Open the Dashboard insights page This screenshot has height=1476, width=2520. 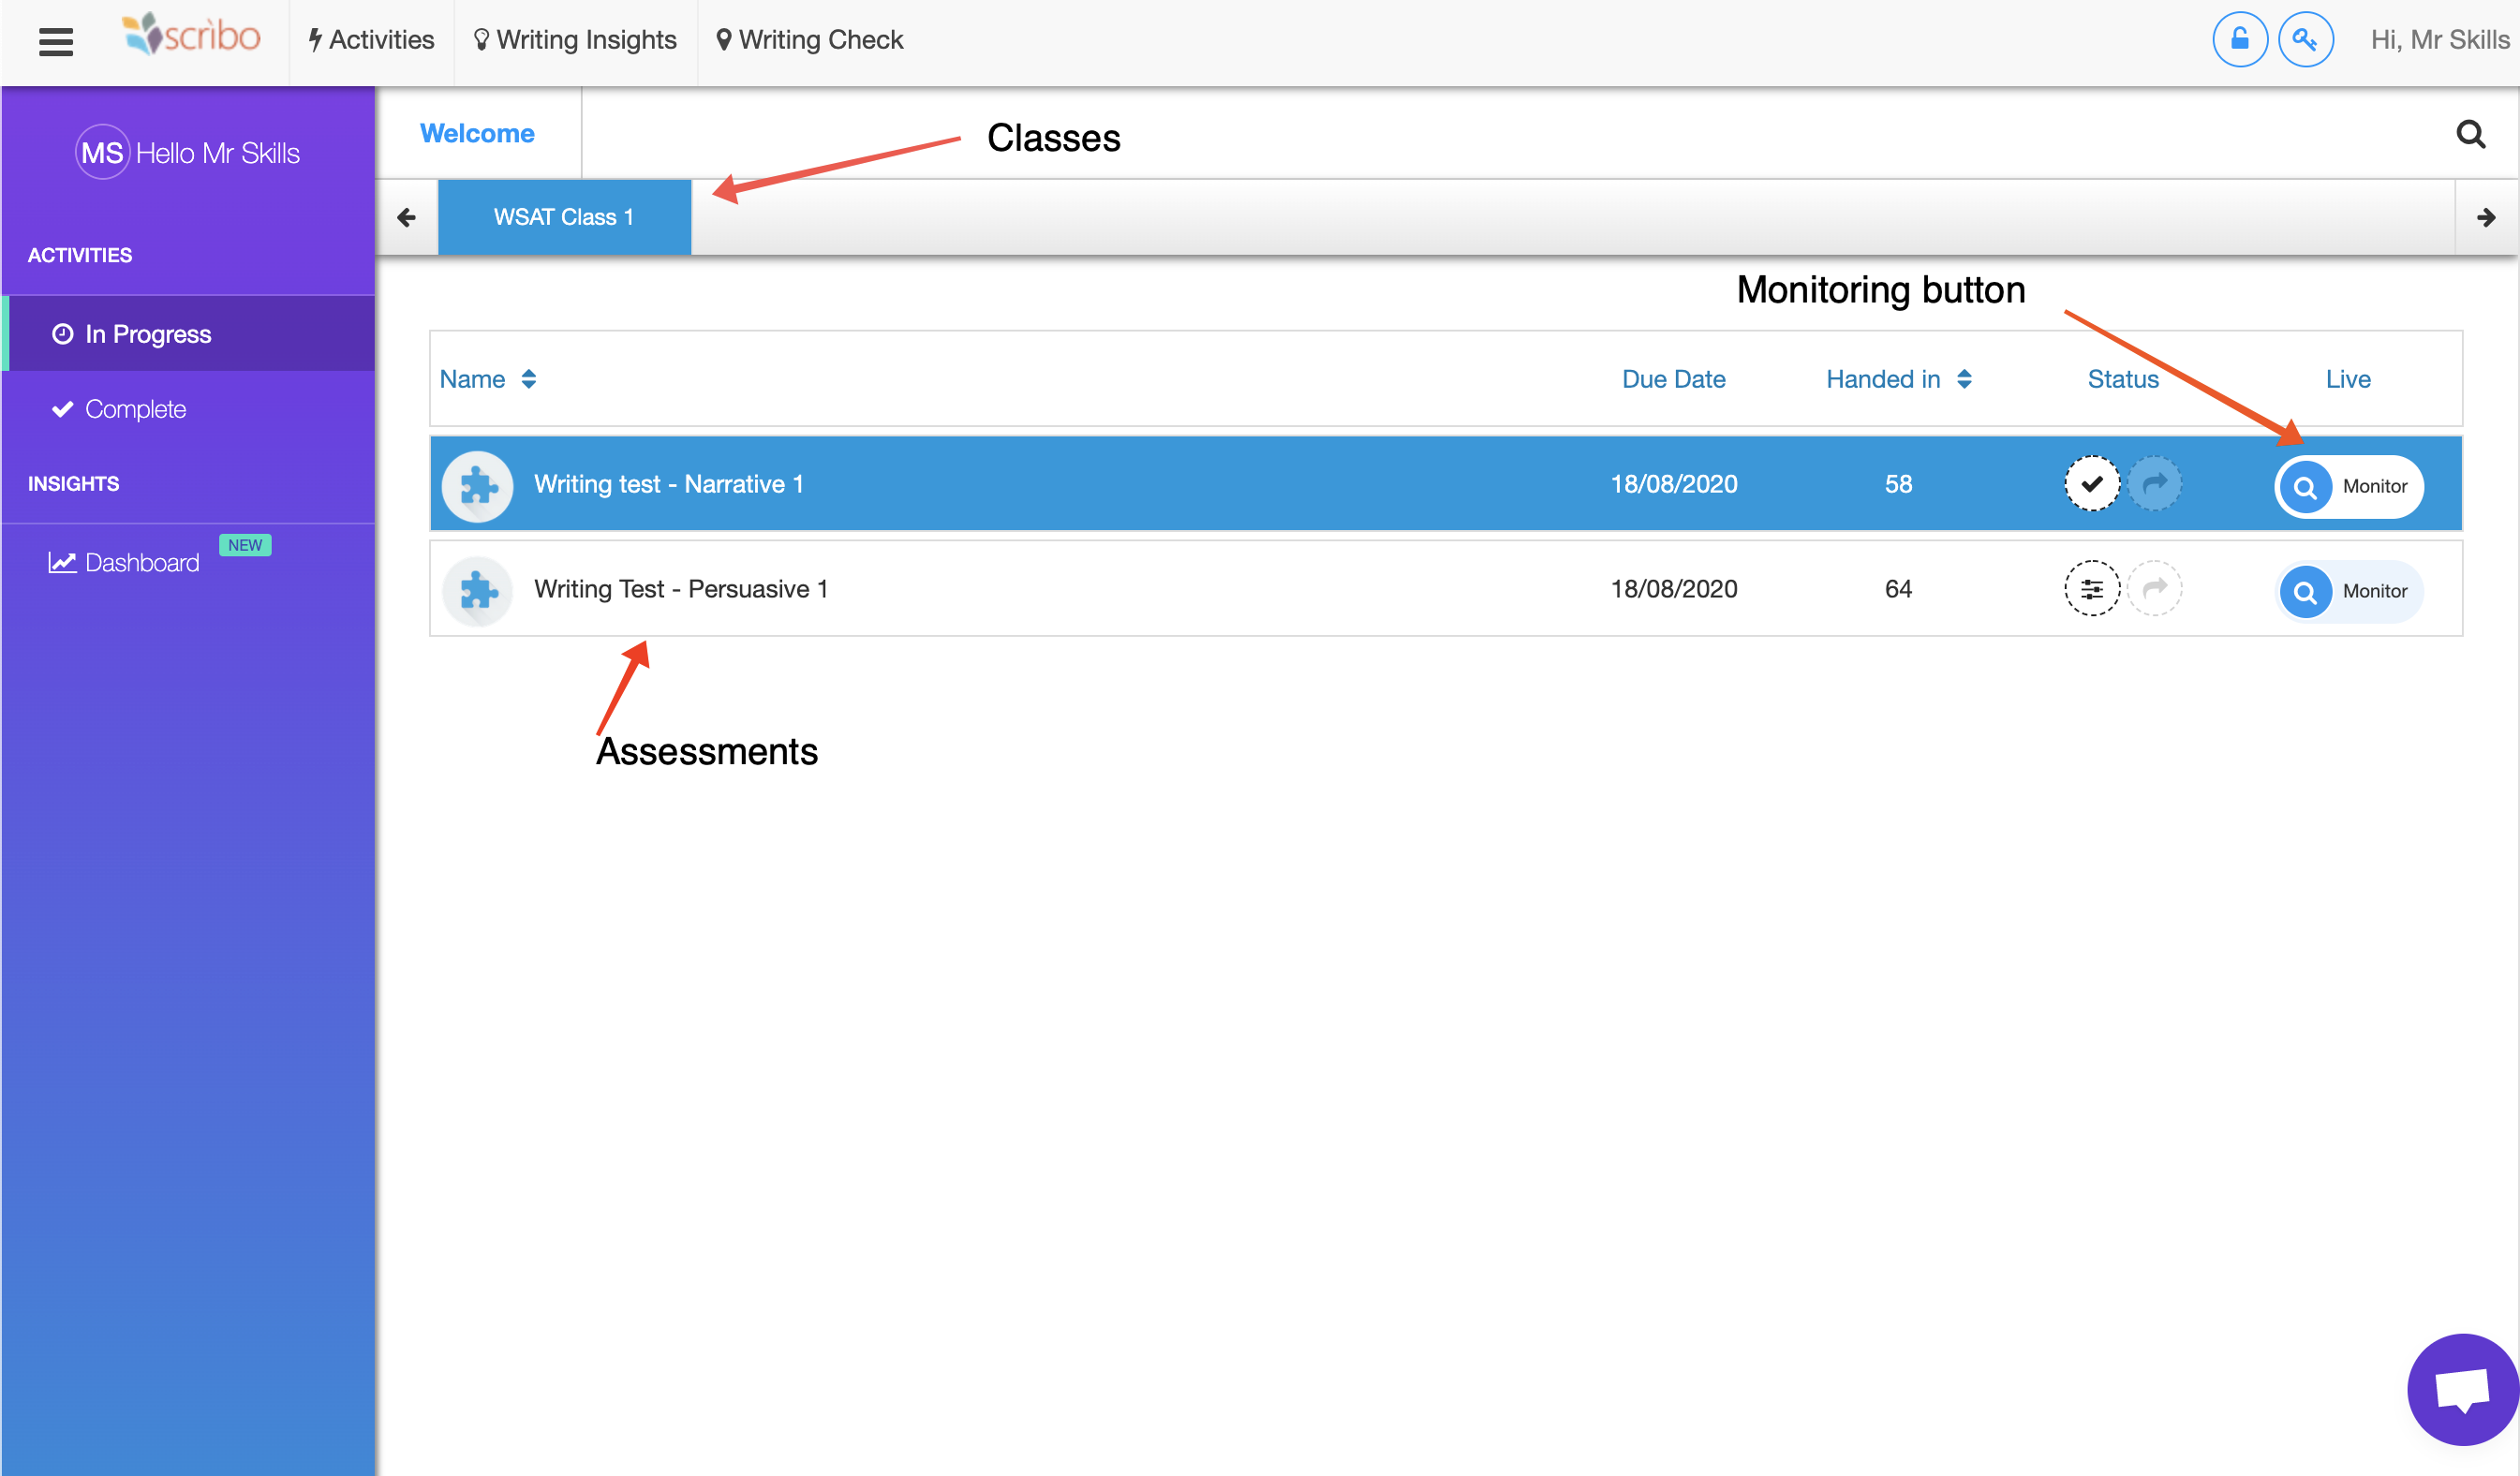pos(124,562)
